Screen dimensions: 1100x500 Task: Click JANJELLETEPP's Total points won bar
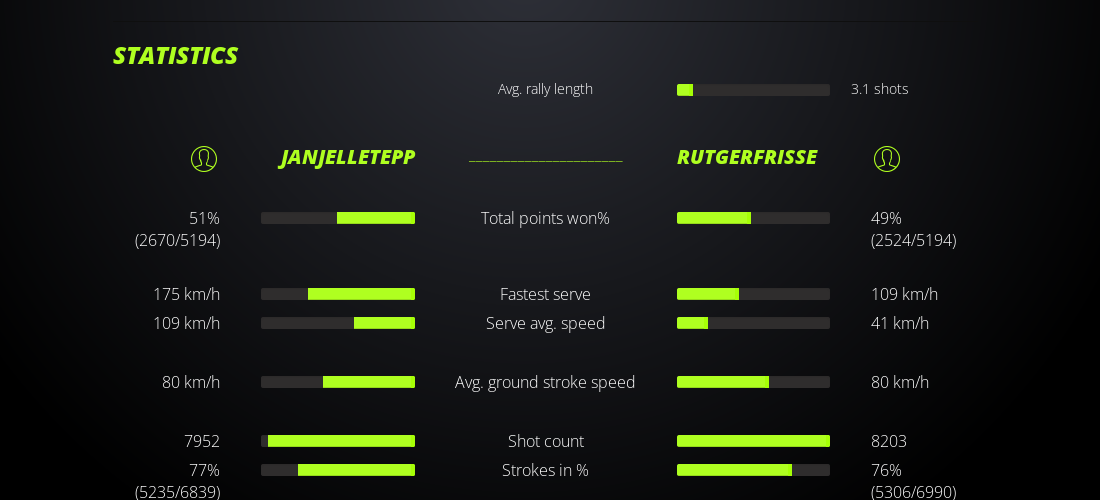coord(338,218)
